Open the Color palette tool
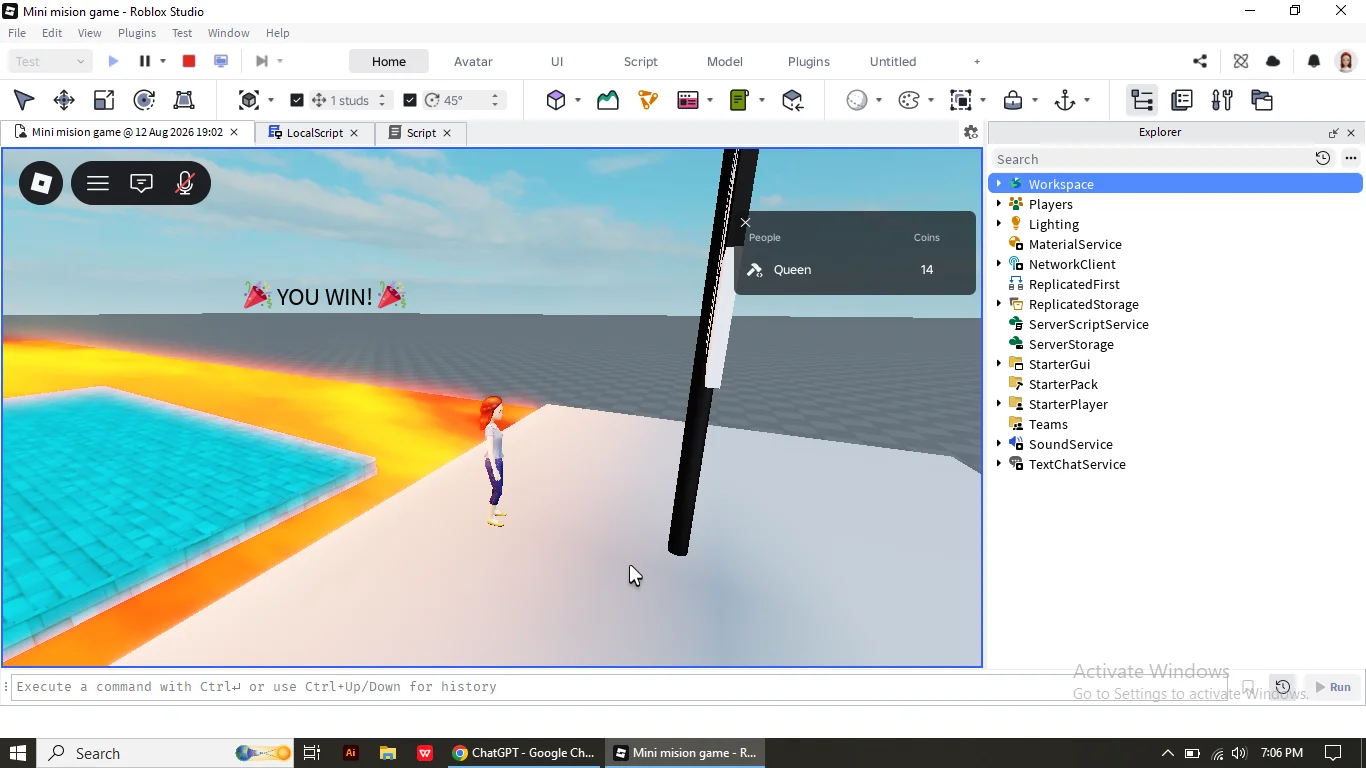The width and height of the screenshot is (1366, 768). [x=909, y=100]
